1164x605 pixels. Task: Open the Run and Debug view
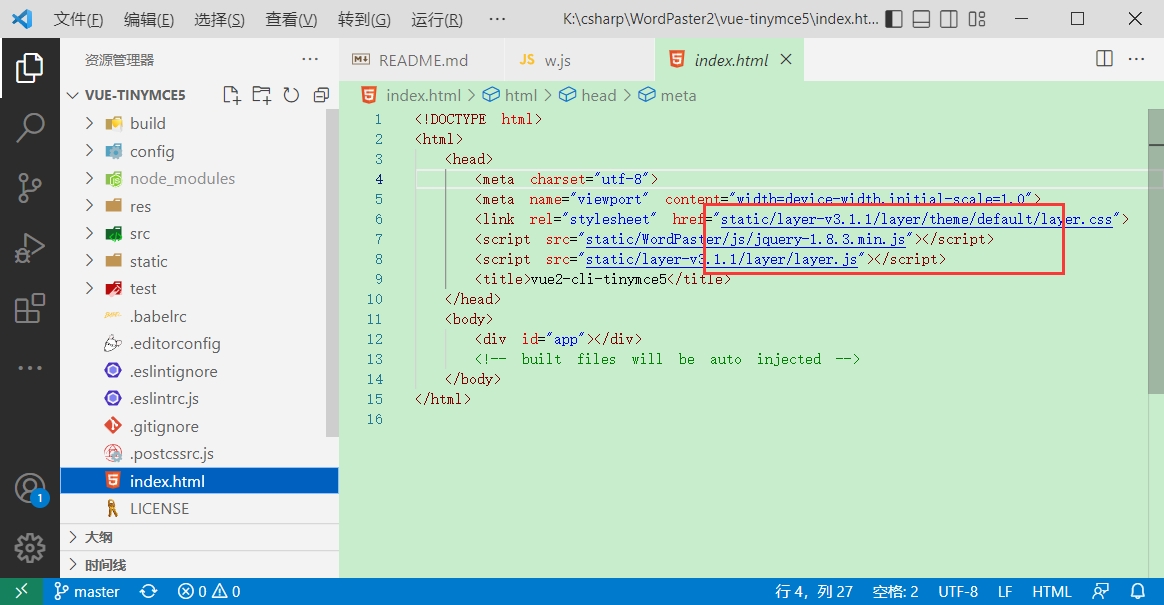coord(30,249)
